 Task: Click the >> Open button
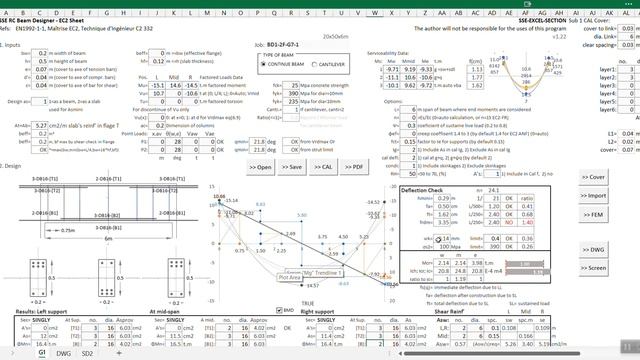(x=260, y=167)
